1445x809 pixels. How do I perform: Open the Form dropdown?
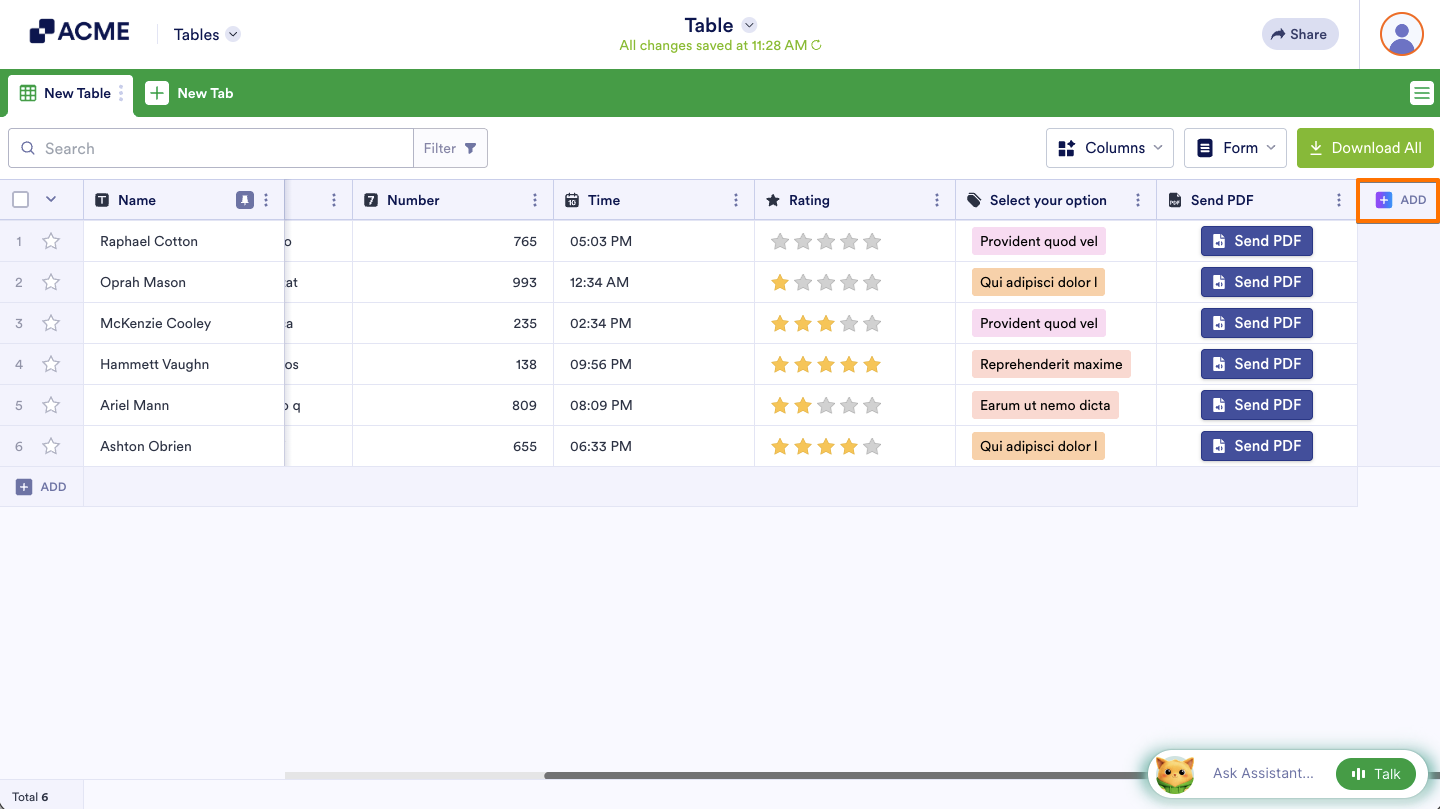tap(1236, 148)
